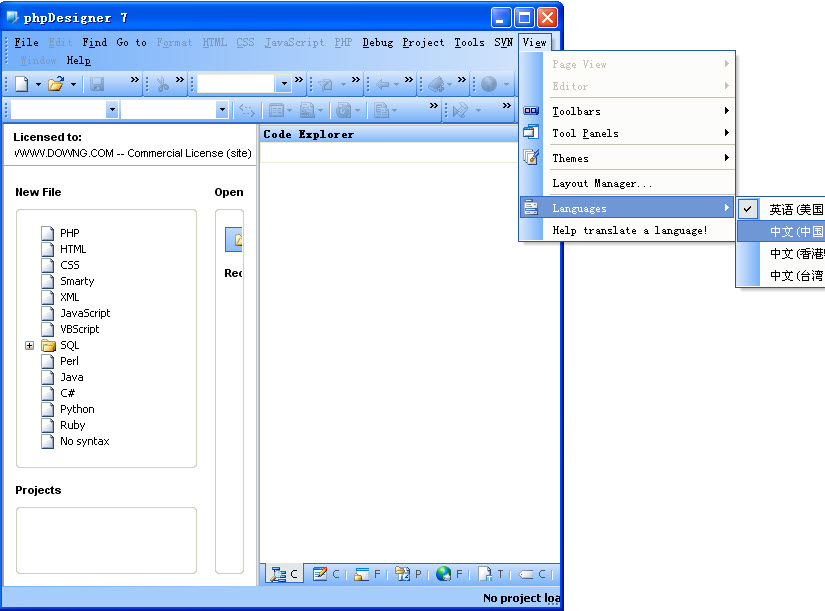Click the back arrow navigation icon
This screenshot has width=825, height=611.
point(383,84)
